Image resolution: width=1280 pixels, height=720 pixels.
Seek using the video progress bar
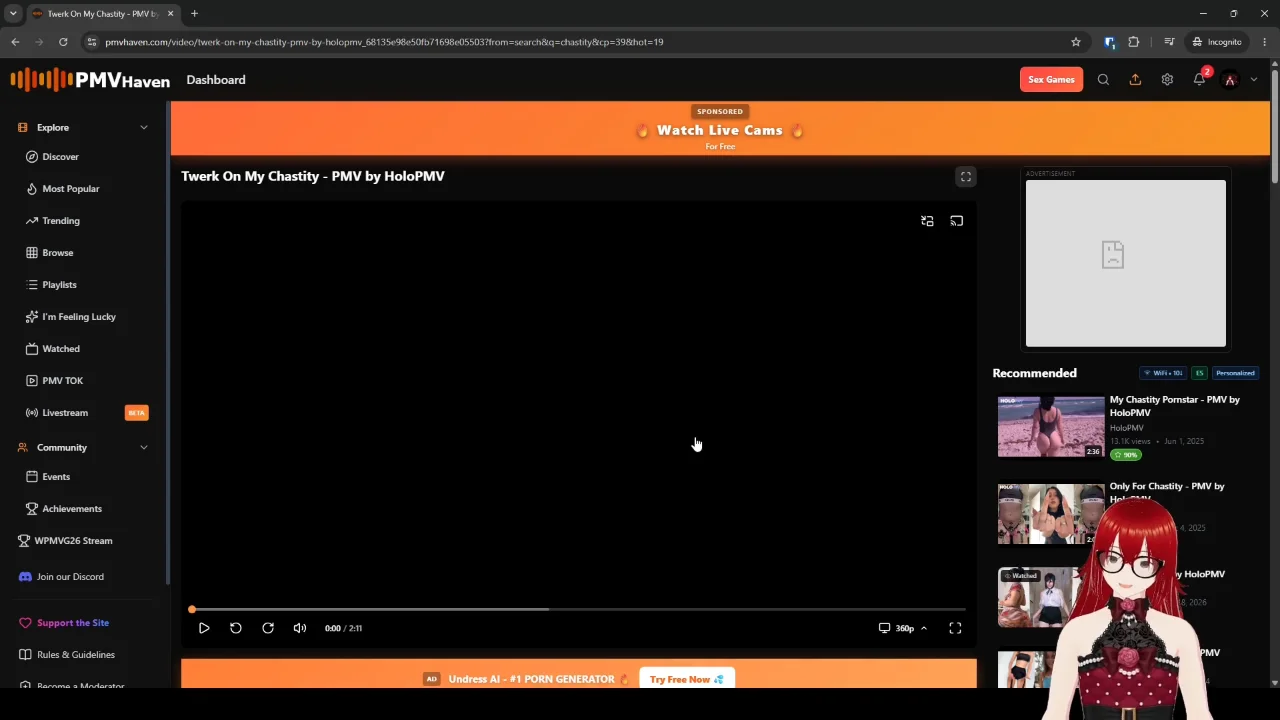tap(578, 609)
